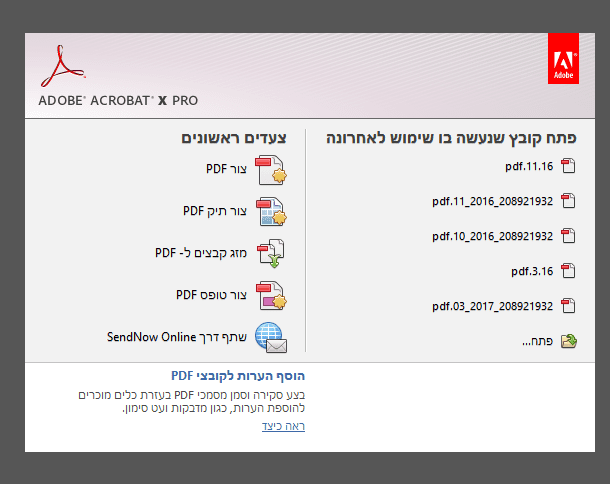Click the Adobe logo in the corner
This screenshot has height=484, width=610.
[x=563, y=59]
